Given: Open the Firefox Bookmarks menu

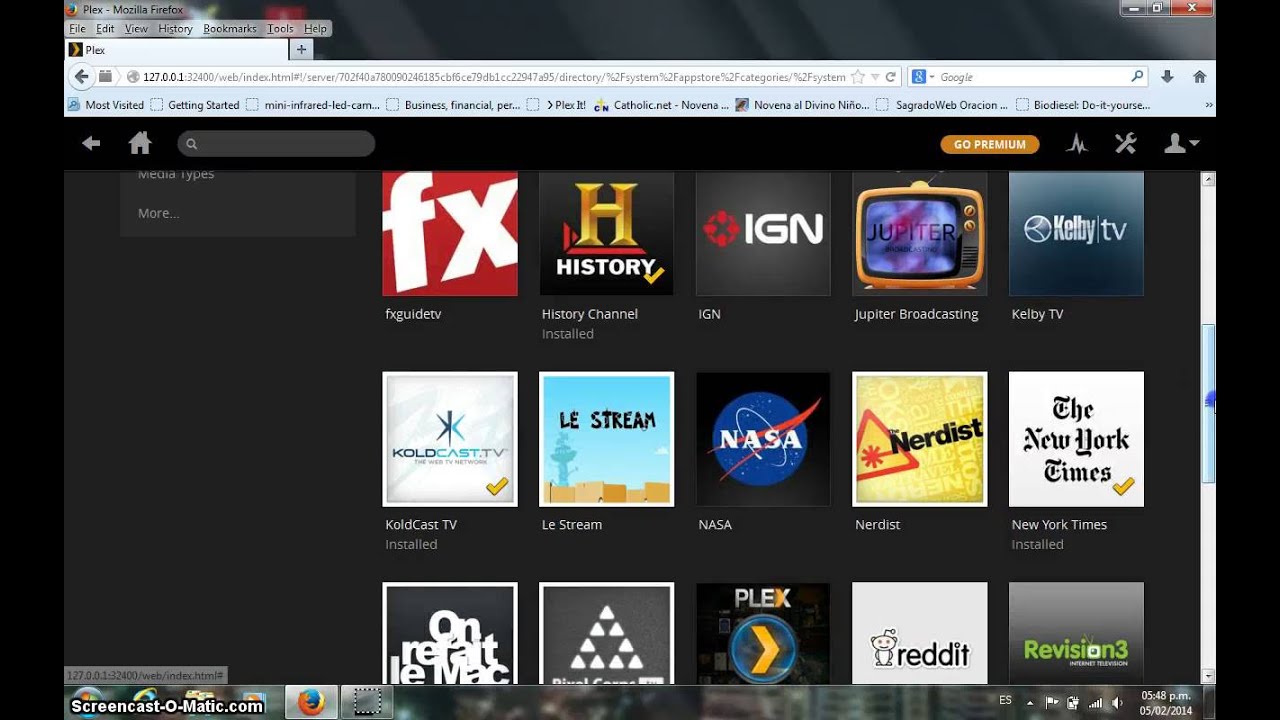Looking at the screenshot, I should coord(230,29).
